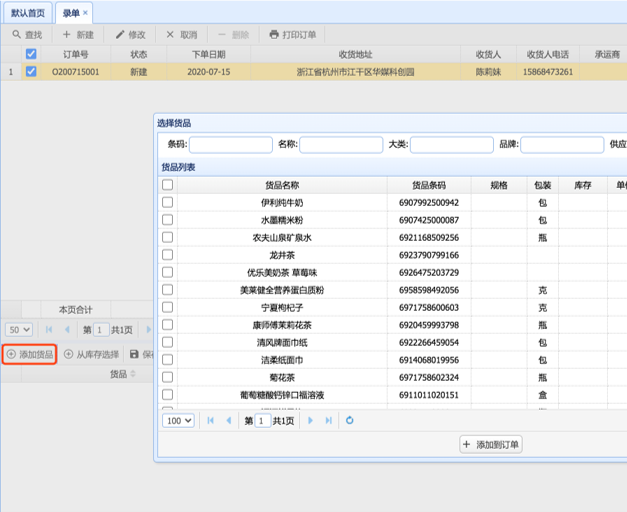Click the 添加到订单 button
This screenshot has height=512, width=627.
[491, 444]
